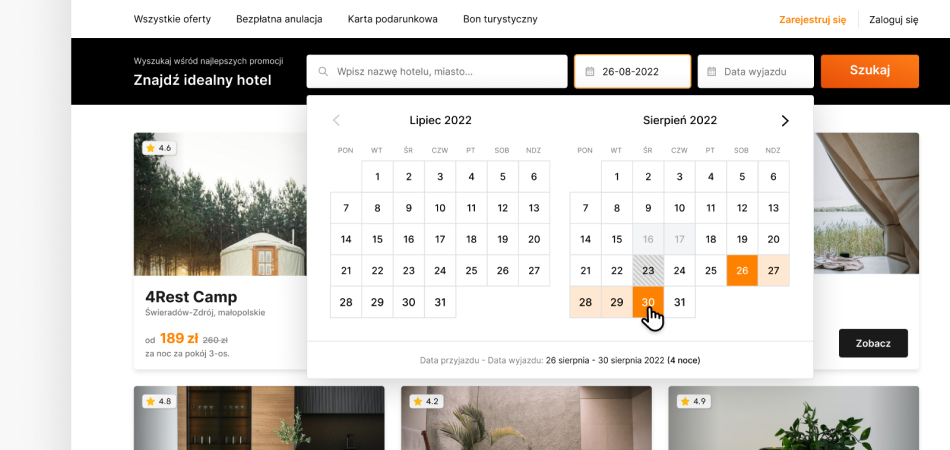The height and width of the screenshot is (450, 950).
Task: Click hatched day 23 in Sierpień
Action: coord(648,271)
